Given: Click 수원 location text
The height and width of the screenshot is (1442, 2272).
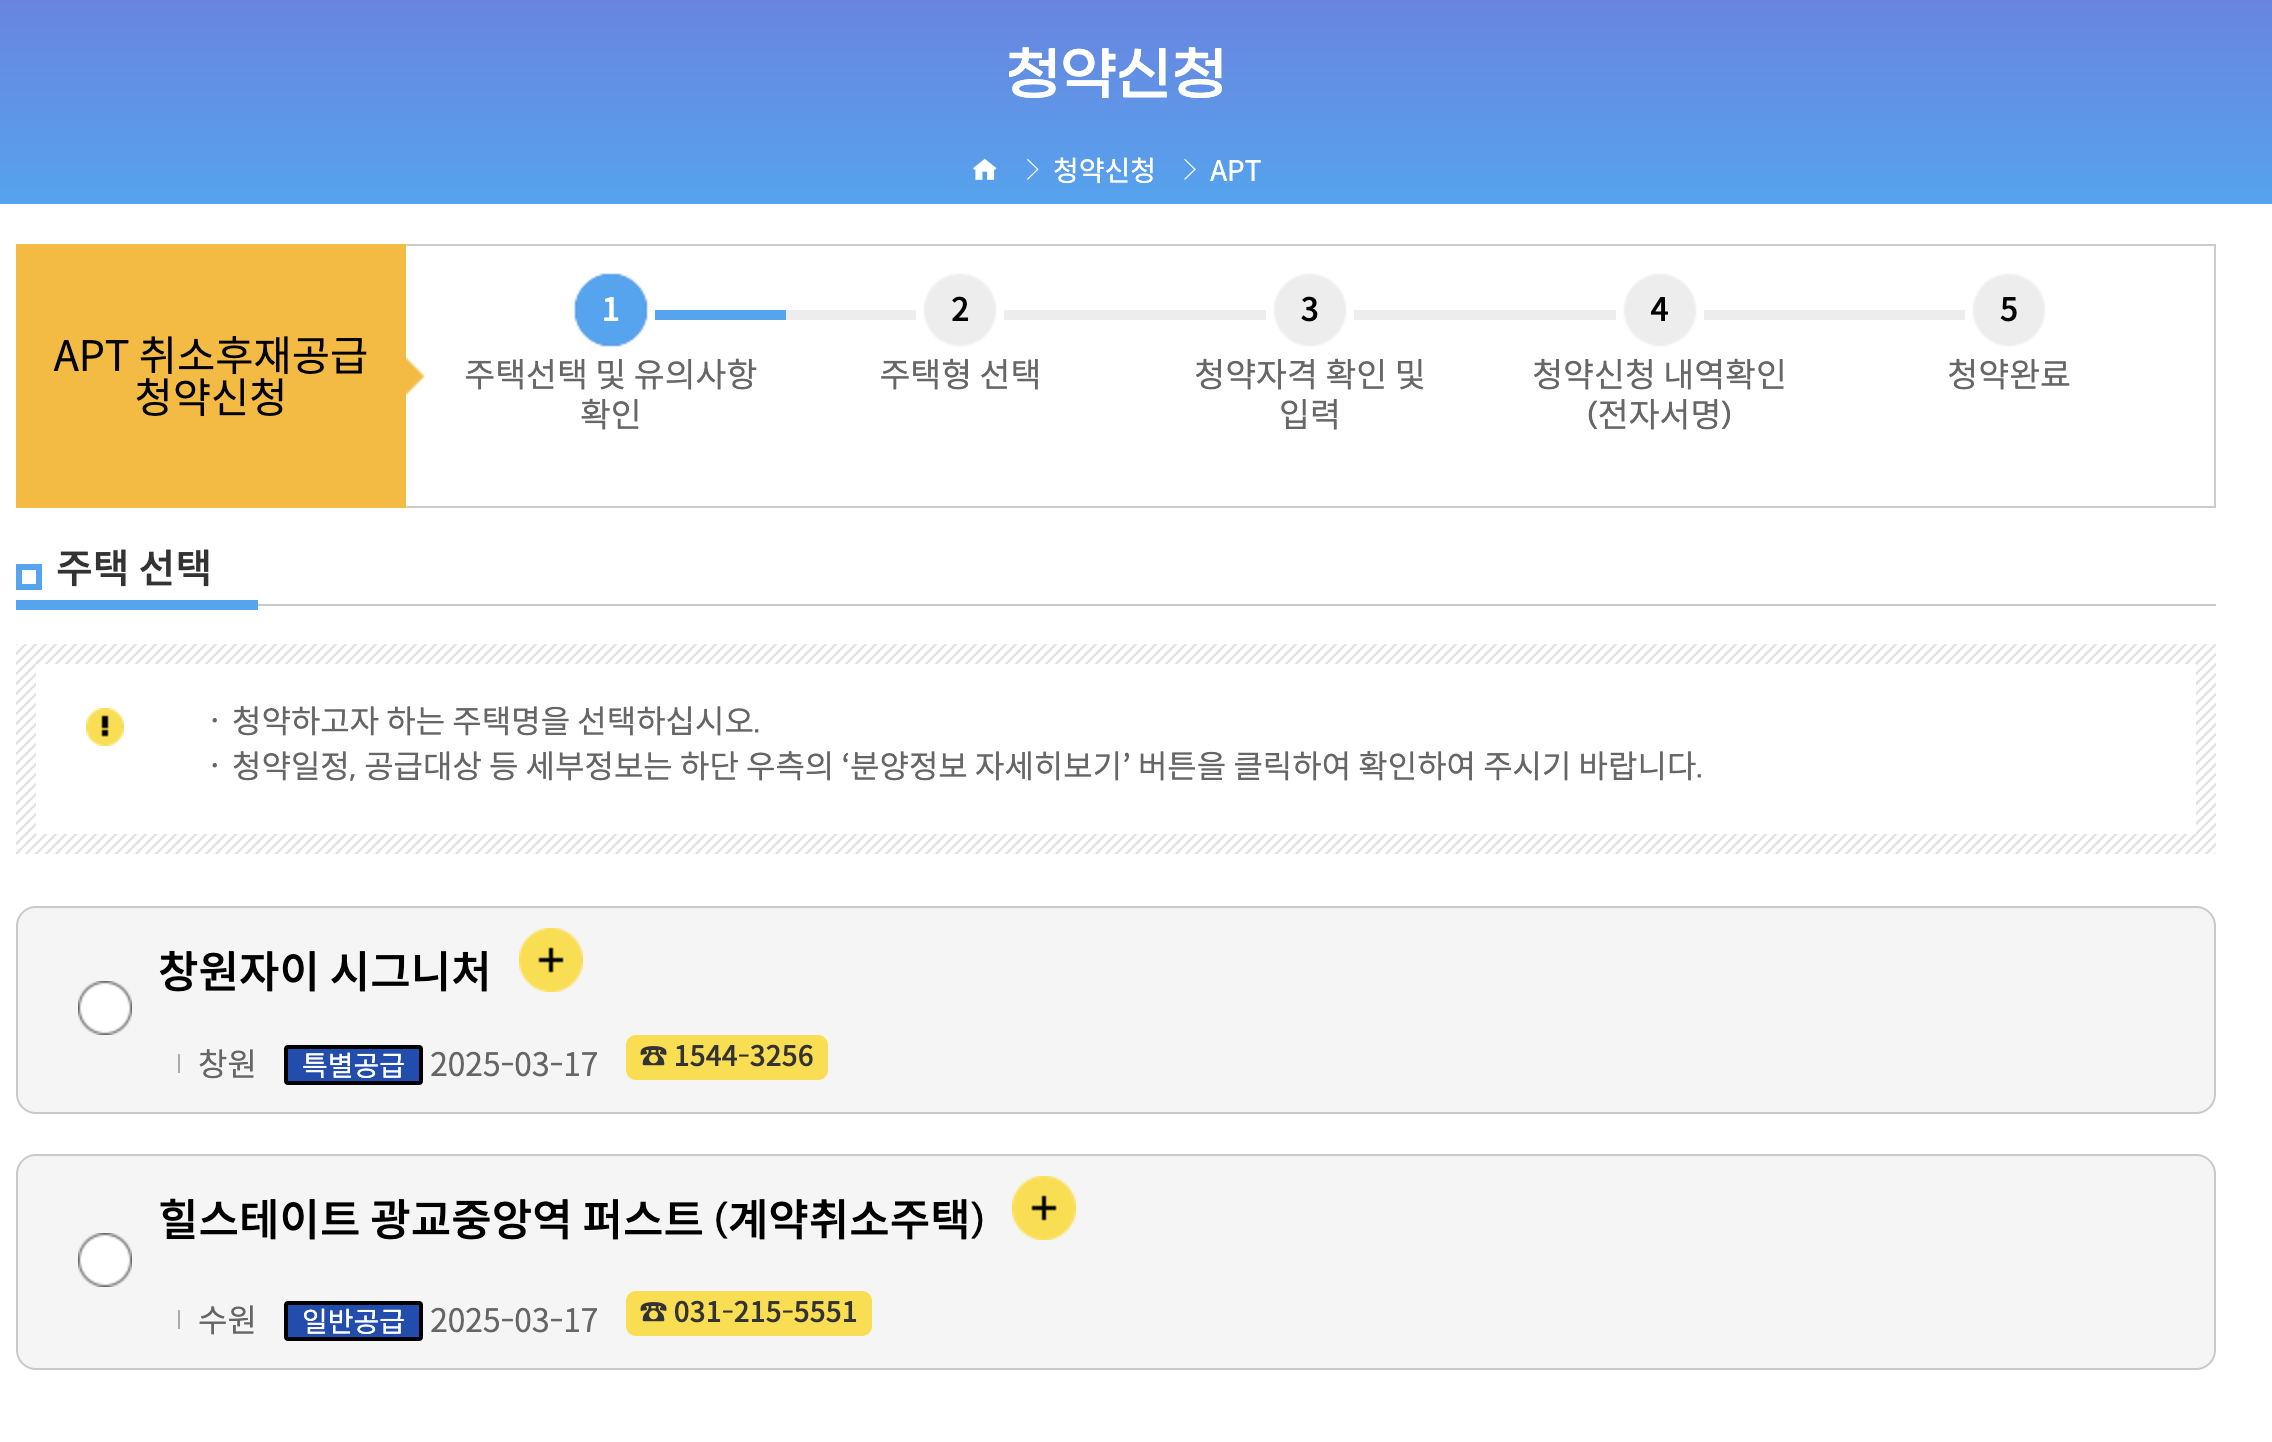Looking at the screenshot, I should [227, 1319].
